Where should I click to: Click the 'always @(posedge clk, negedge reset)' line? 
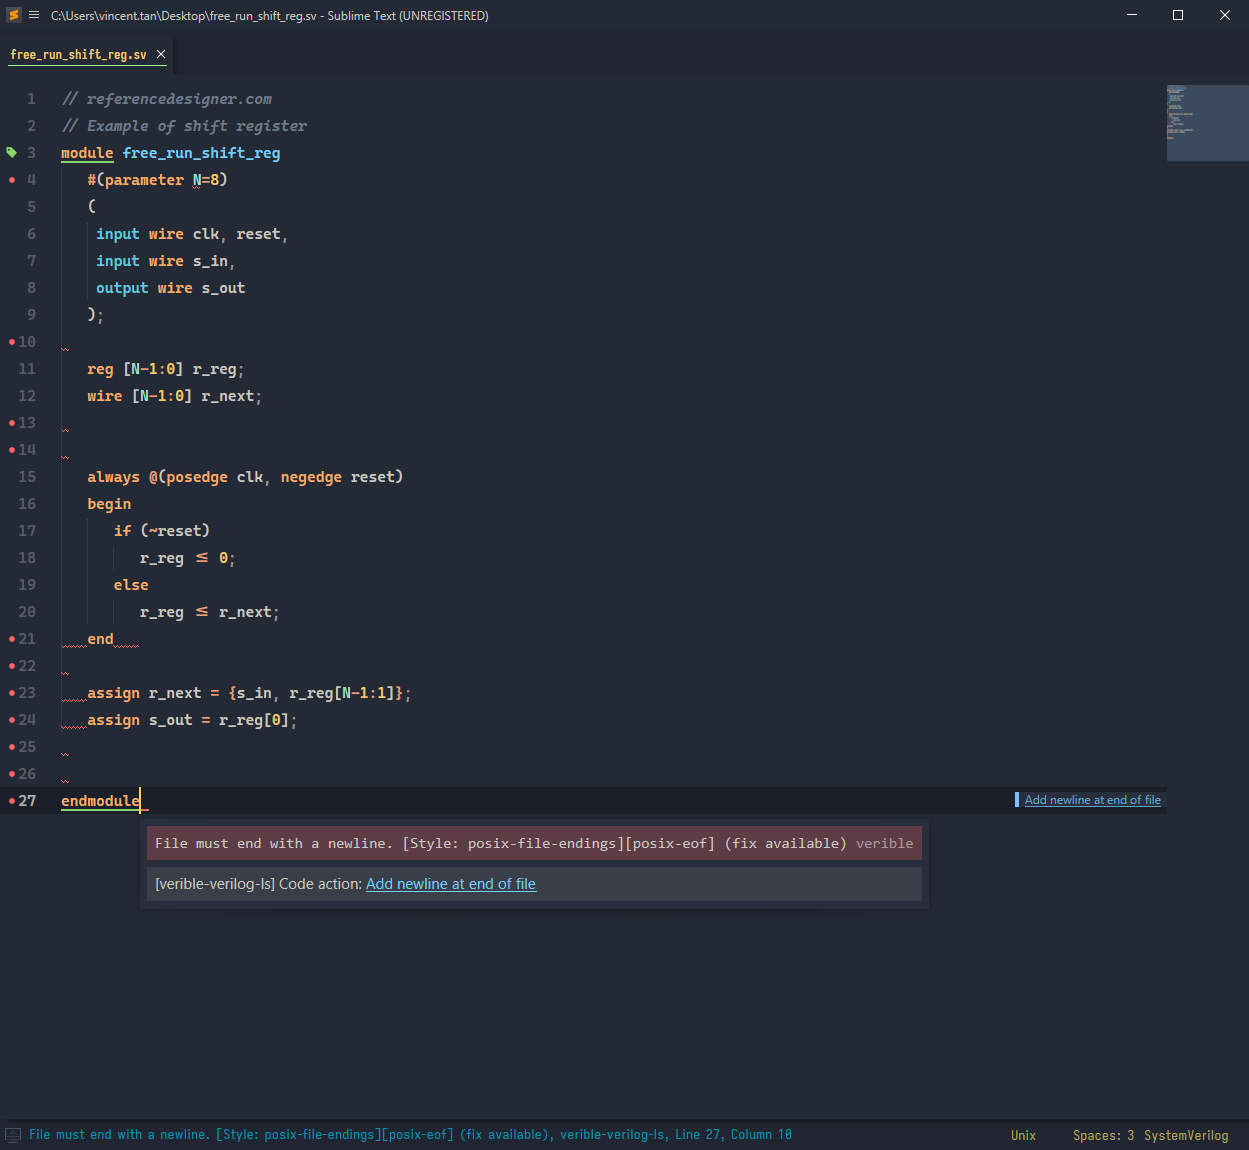tap(245, 477)
